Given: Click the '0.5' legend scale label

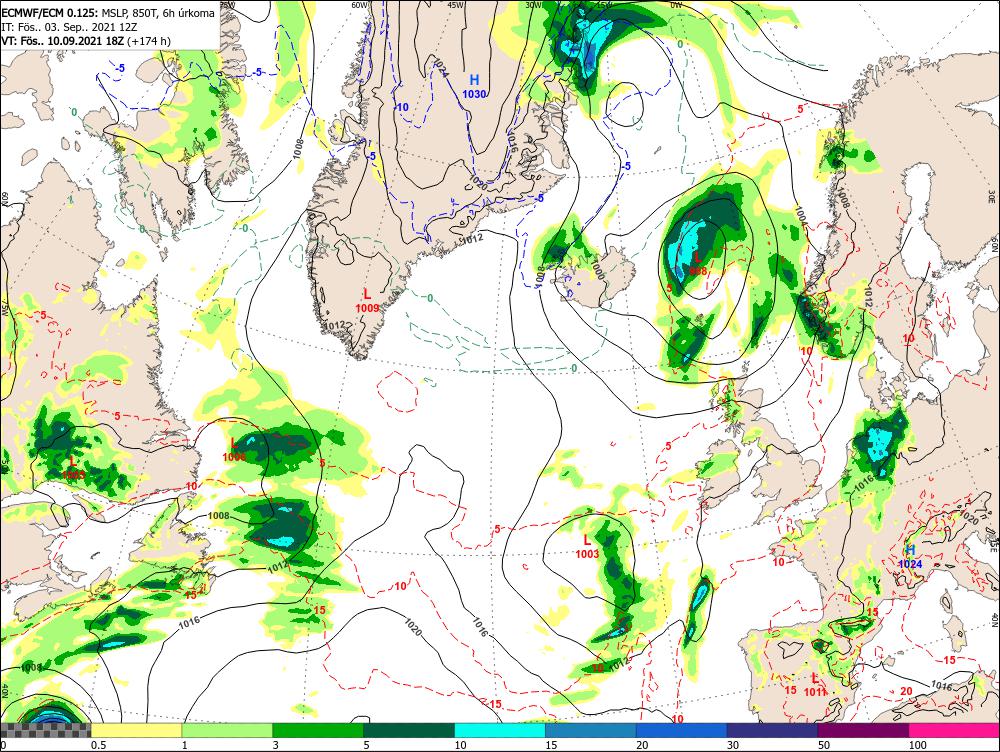Looking at the screenshot, I should pyautogui.click(x=98, y=745).
